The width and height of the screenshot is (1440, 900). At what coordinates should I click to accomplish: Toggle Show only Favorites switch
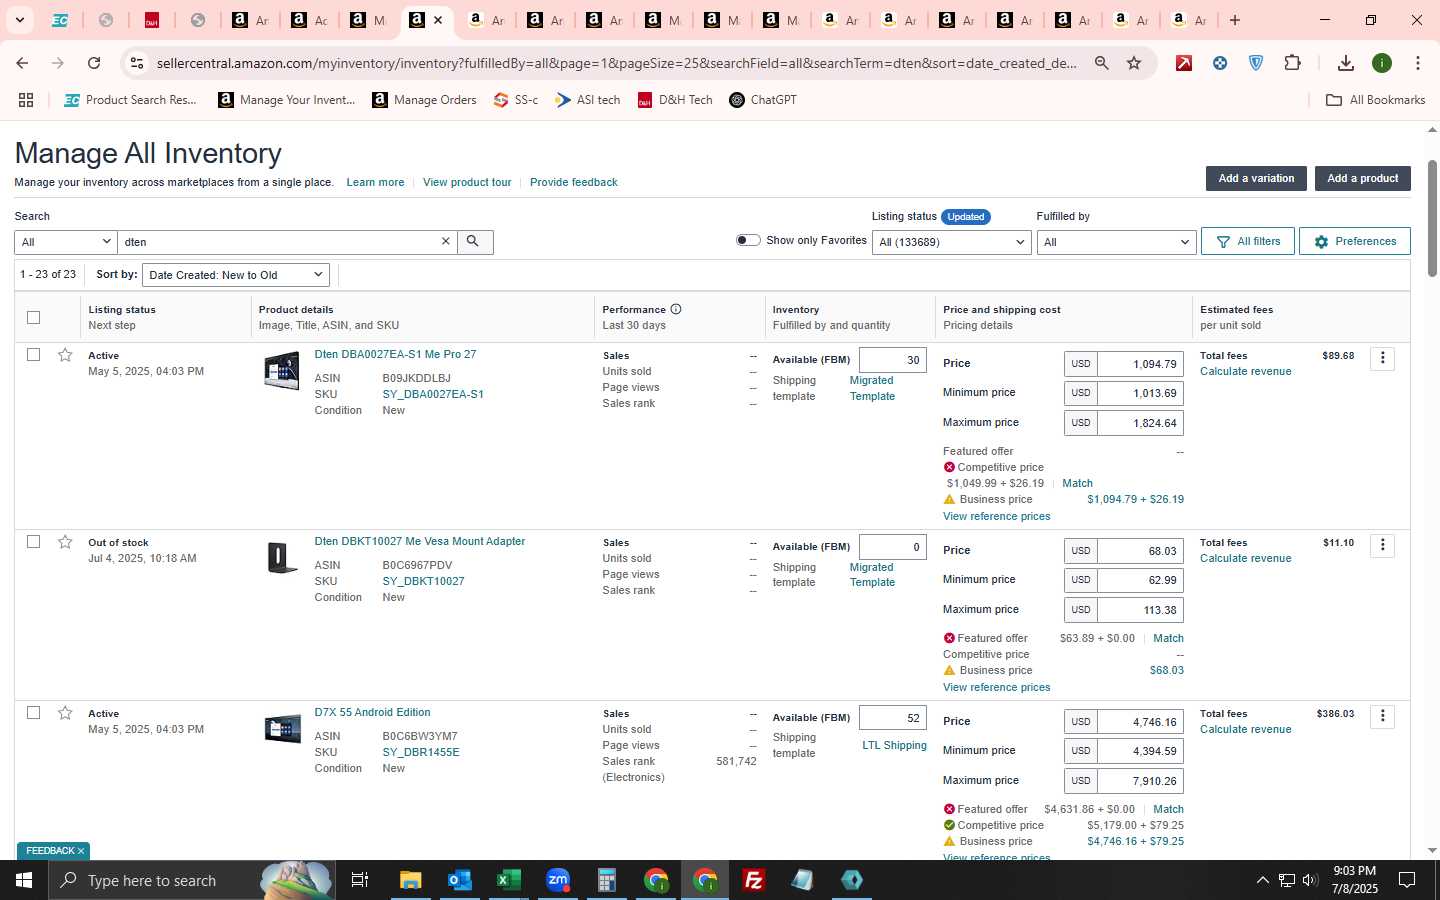[x=748, y=240]
